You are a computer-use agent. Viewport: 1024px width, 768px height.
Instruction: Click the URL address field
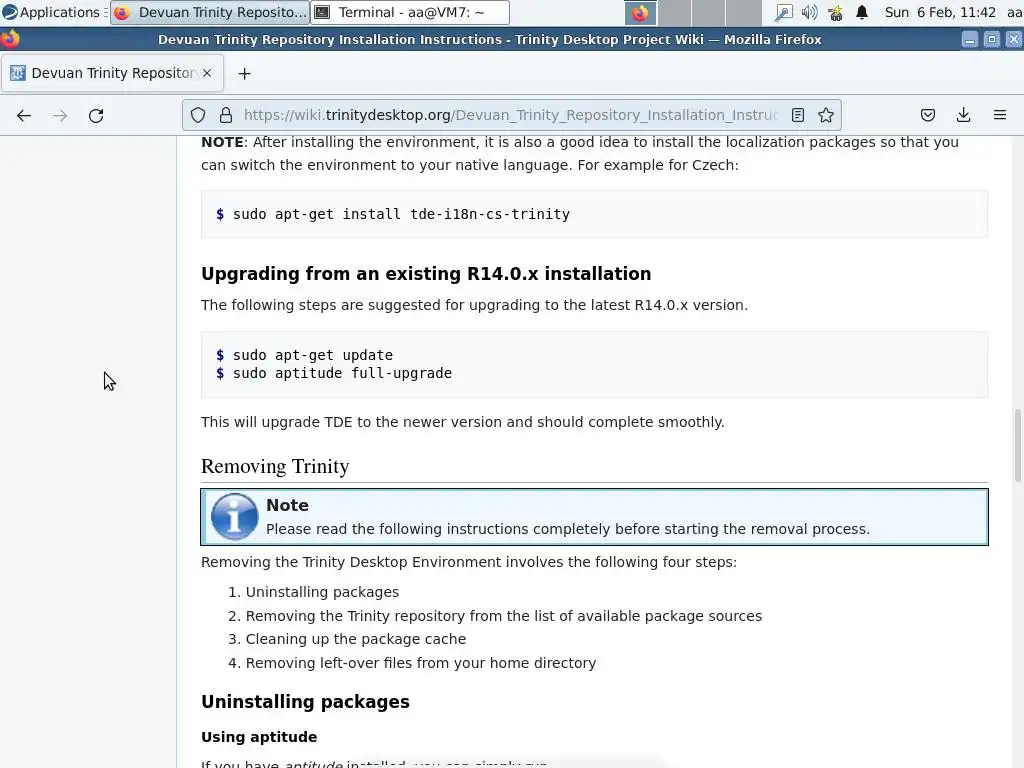[511, 115]
